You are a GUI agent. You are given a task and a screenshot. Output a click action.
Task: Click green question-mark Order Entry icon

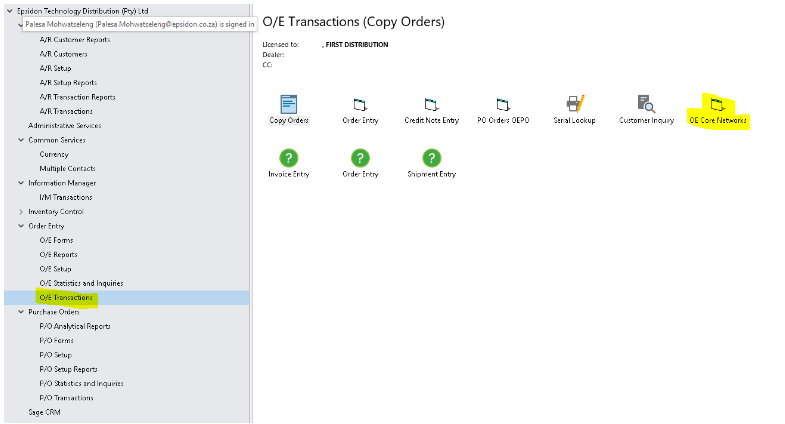click(360, 158)
